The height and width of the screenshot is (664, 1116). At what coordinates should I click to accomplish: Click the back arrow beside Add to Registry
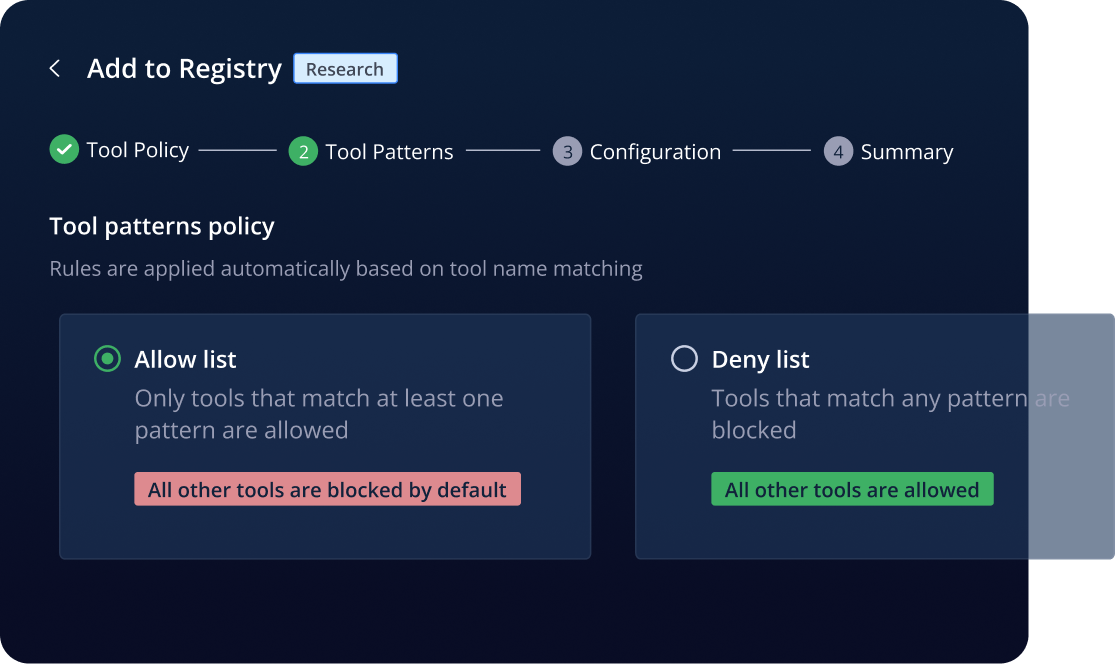(55, 68)
